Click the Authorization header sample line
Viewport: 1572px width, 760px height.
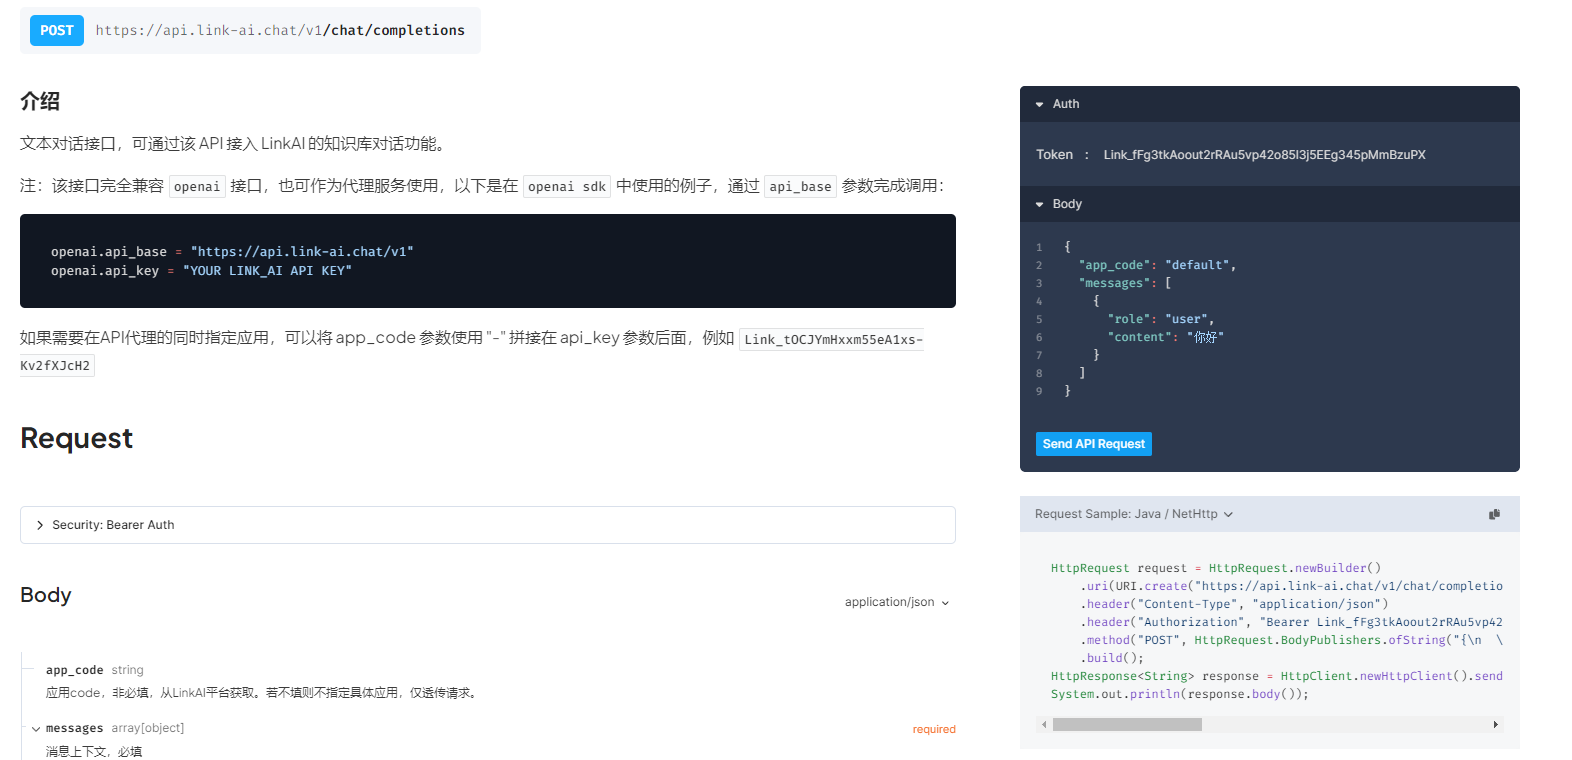[1291, 622]
